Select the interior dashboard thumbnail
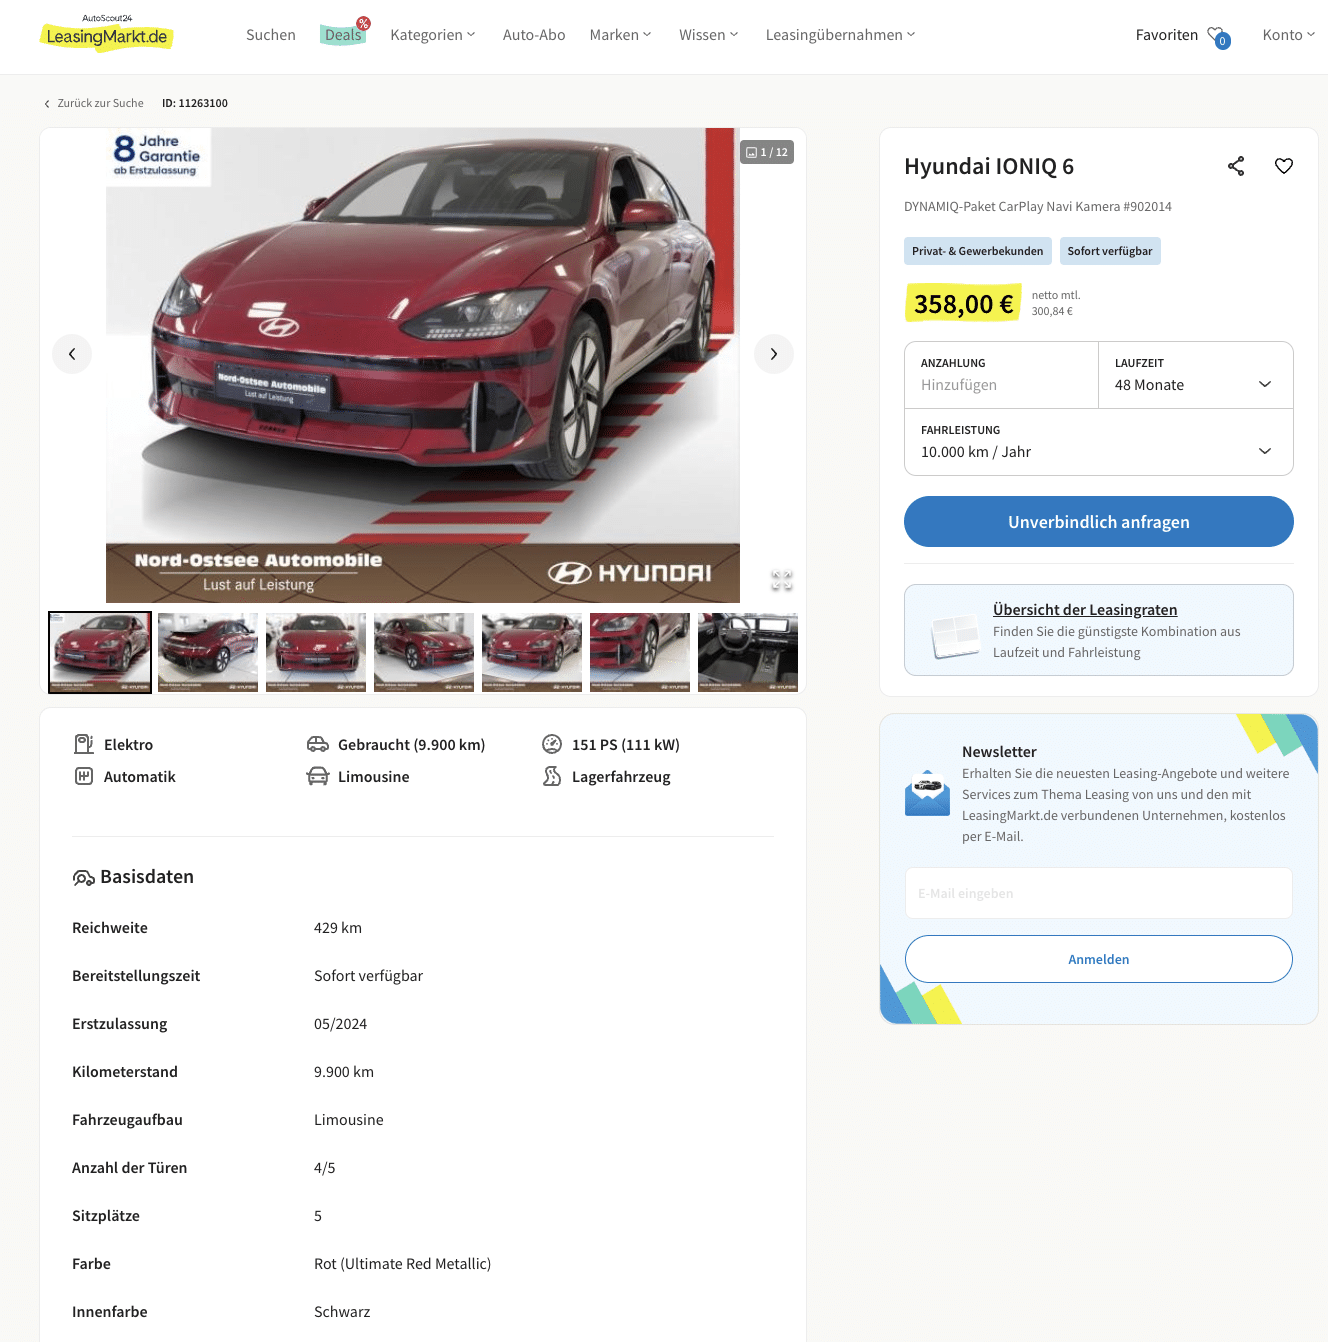This screenshot has width=1328, height=1342. tap(748, 652)
